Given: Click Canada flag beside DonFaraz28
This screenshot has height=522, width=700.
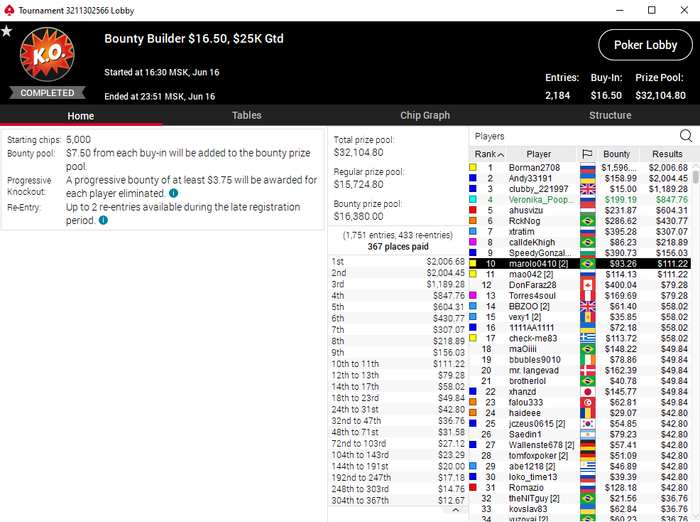Looking at the screenshot, I should pos(588,285).
